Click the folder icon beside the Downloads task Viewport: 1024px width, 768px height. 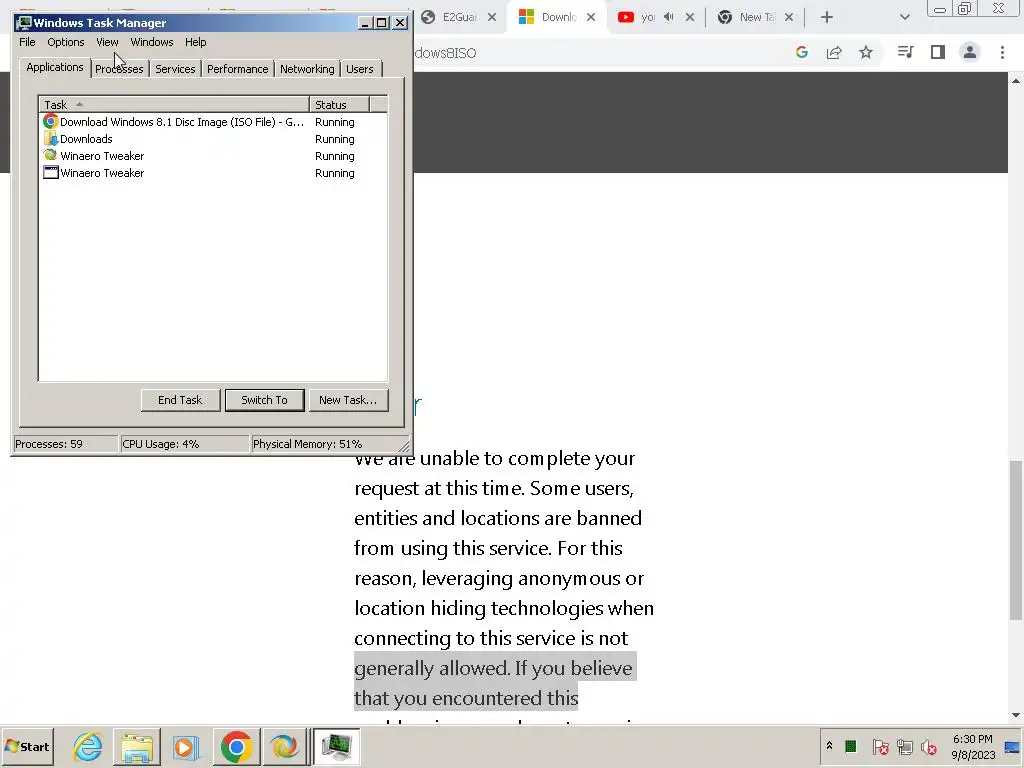tap(50, 138)
